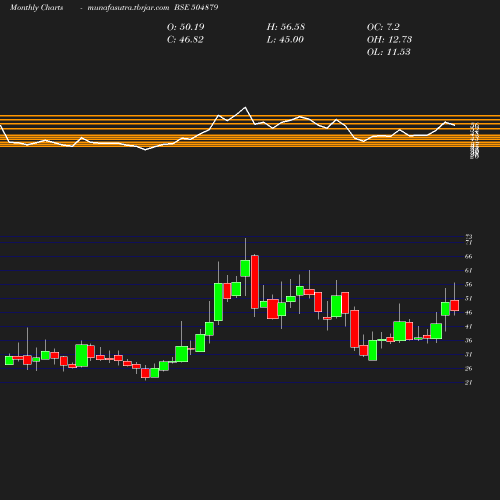Click the price axis label 51
Viewport: 500px width, 500px height.
pos(468,299)
